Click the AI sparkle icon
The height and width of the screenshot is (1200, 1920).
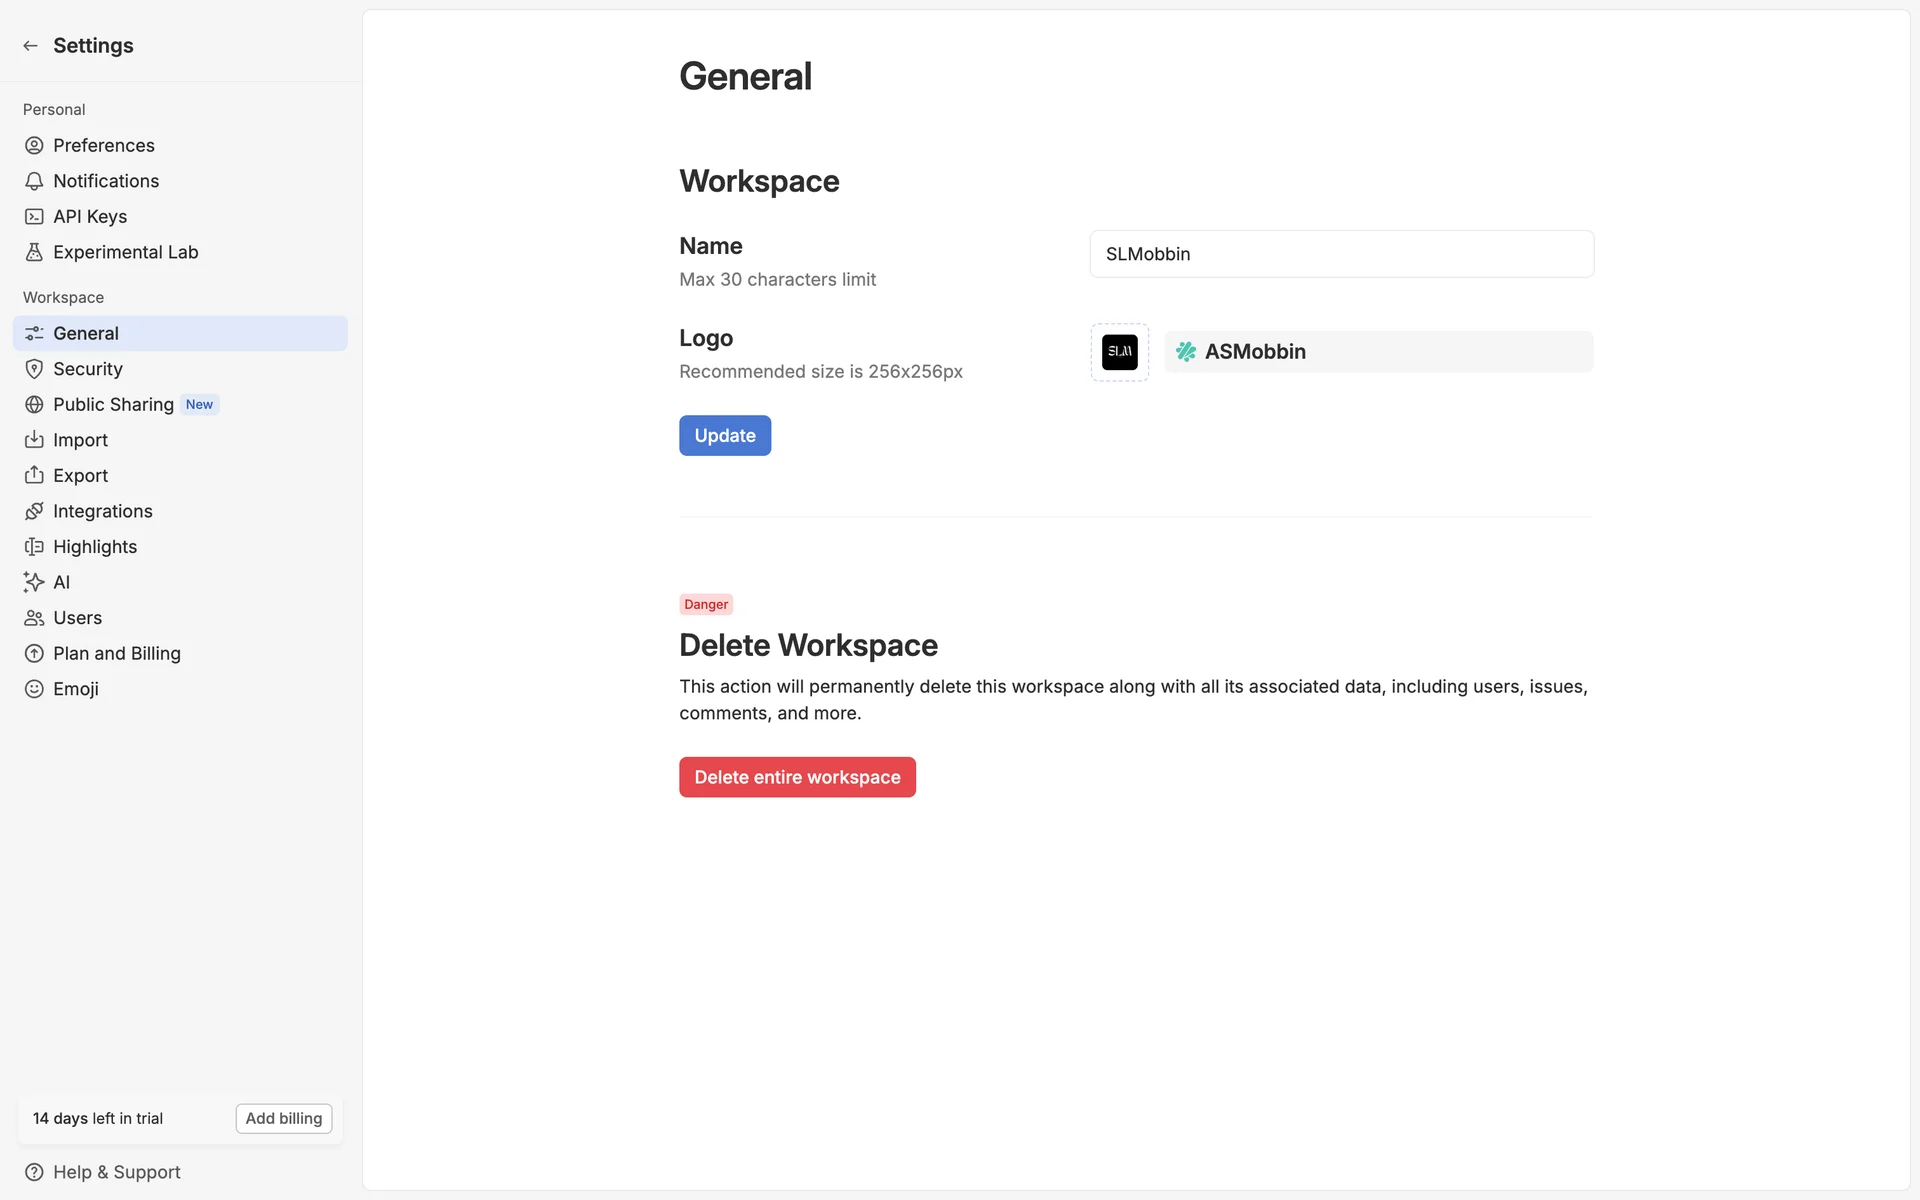pos(34,582)
